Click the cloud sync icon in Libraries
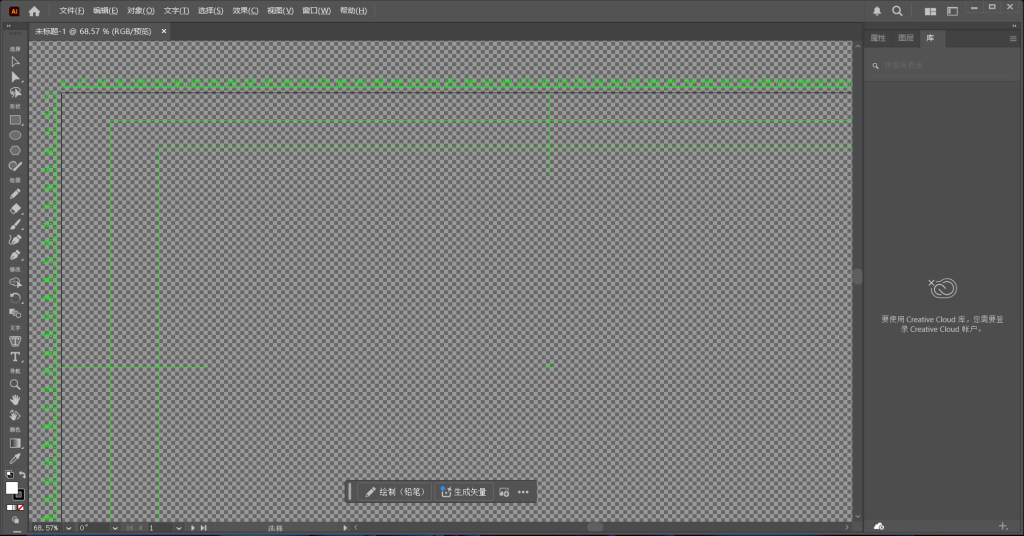The image size is (1024, 536). click(879, 526)
